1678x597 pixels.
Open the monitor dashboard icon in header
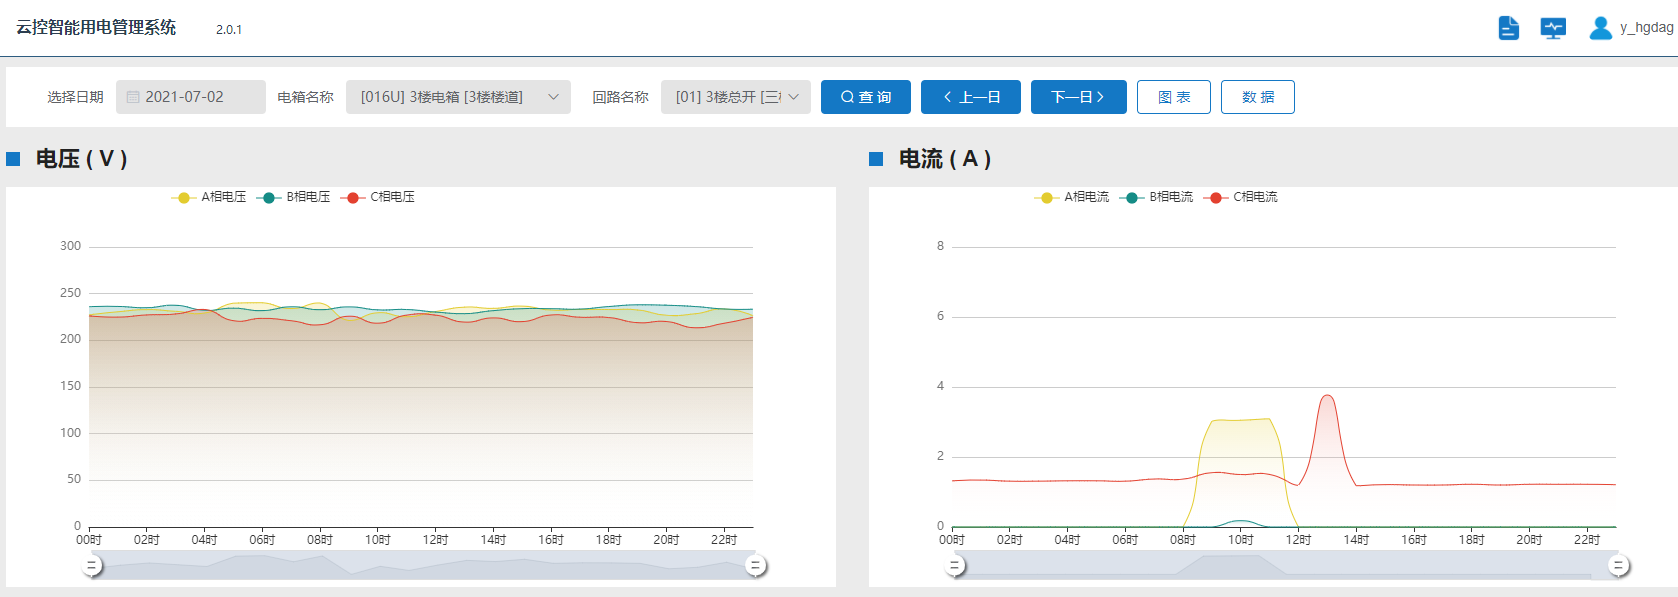click(x=1553, y=28)
